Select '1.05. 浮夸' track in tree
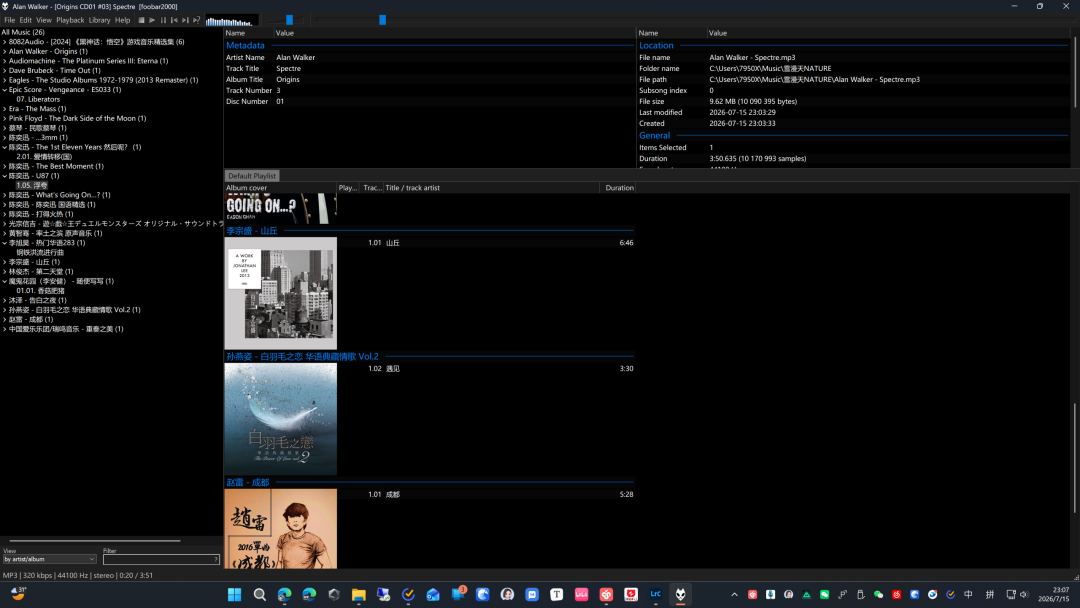This screenshot has width=1080, height=608. 32,185
